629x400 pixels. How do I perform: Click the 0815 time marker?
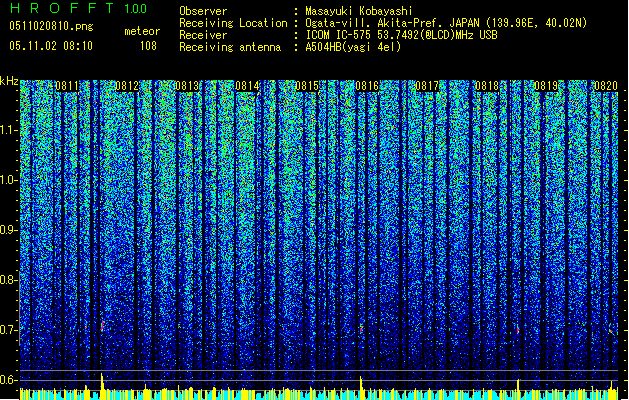coord(307,86)
